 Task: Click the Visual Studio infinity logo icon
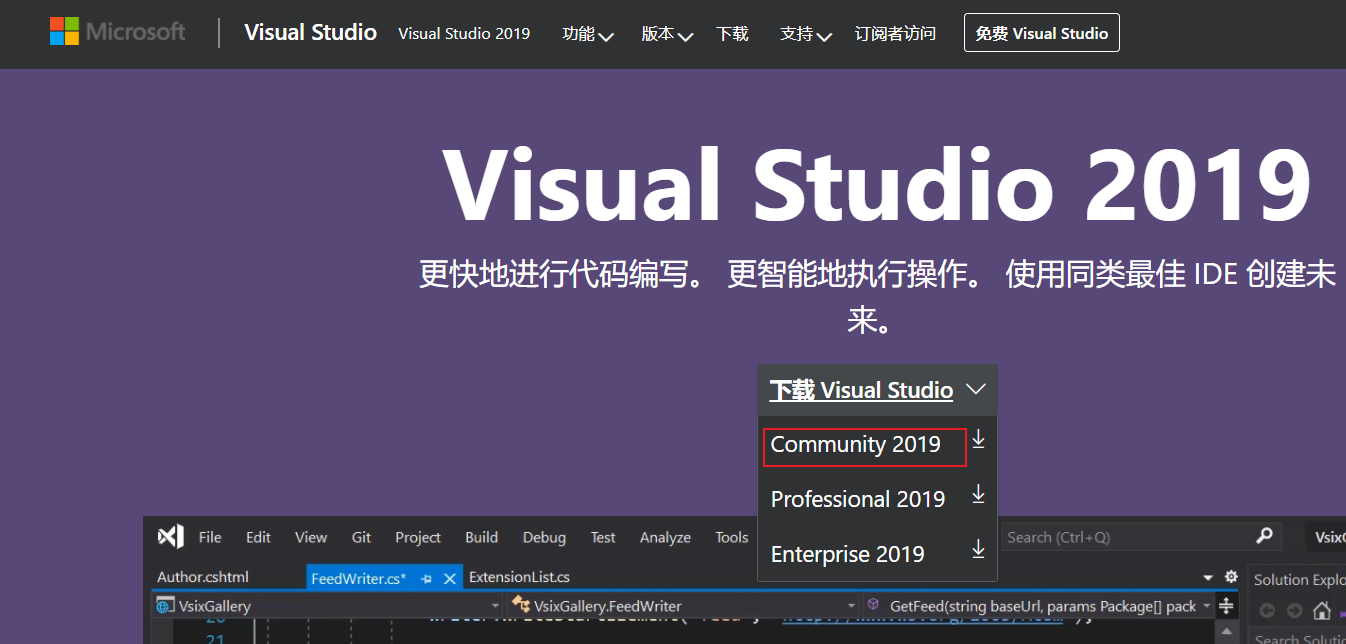pos(170,537)
